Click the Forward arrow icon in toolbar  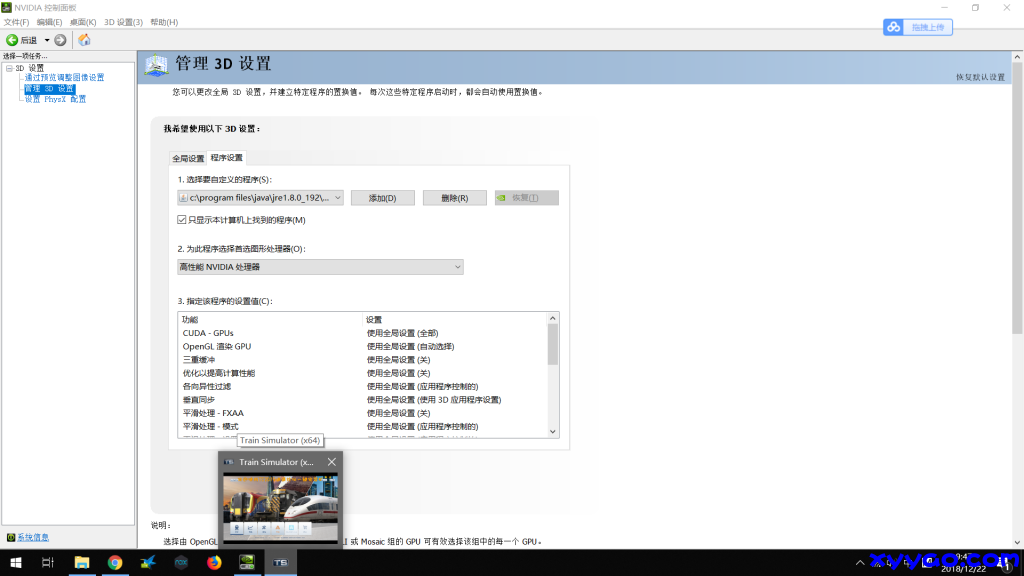(x=60, y=40)
